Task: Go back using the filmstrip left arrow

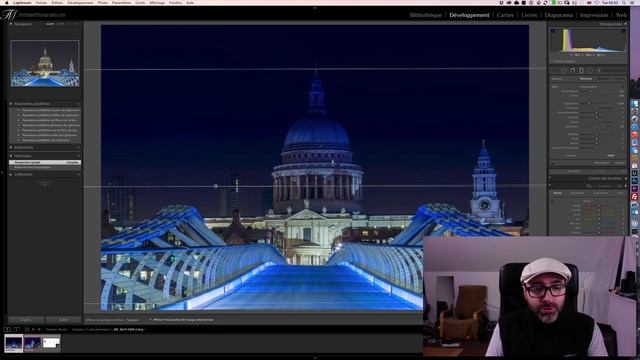Action: pyautogui.click(x=33, y=329)
